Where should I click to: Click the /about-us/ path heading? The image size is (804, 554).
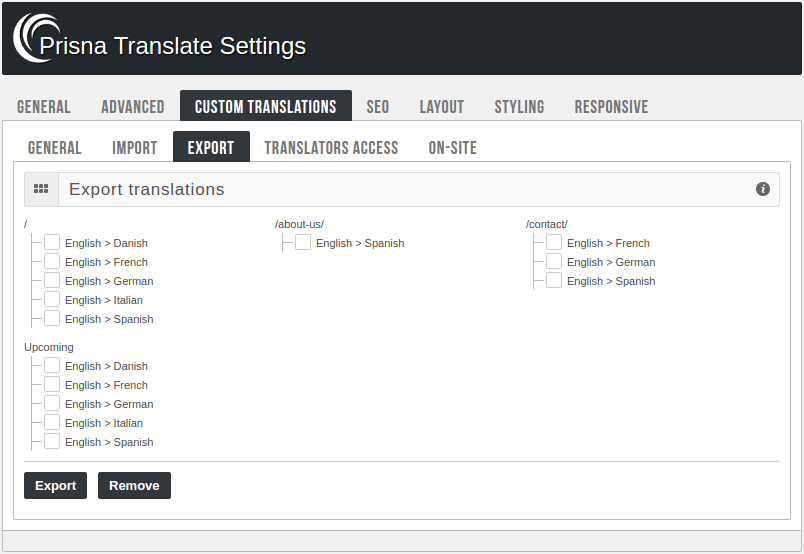tap(299, 224)
